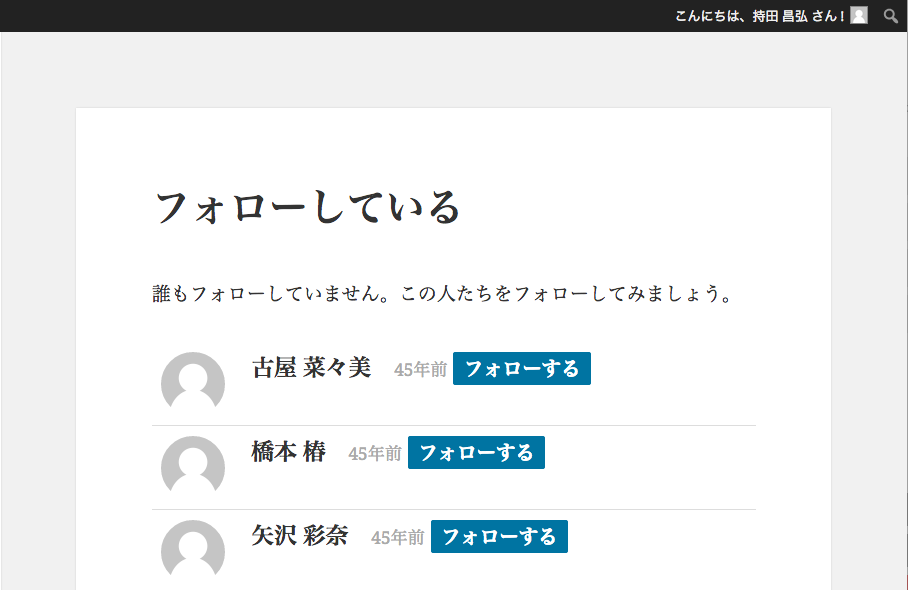
Task: Click the フォローしている page heading
Action: pyautogui.click(x=308, y=208)
